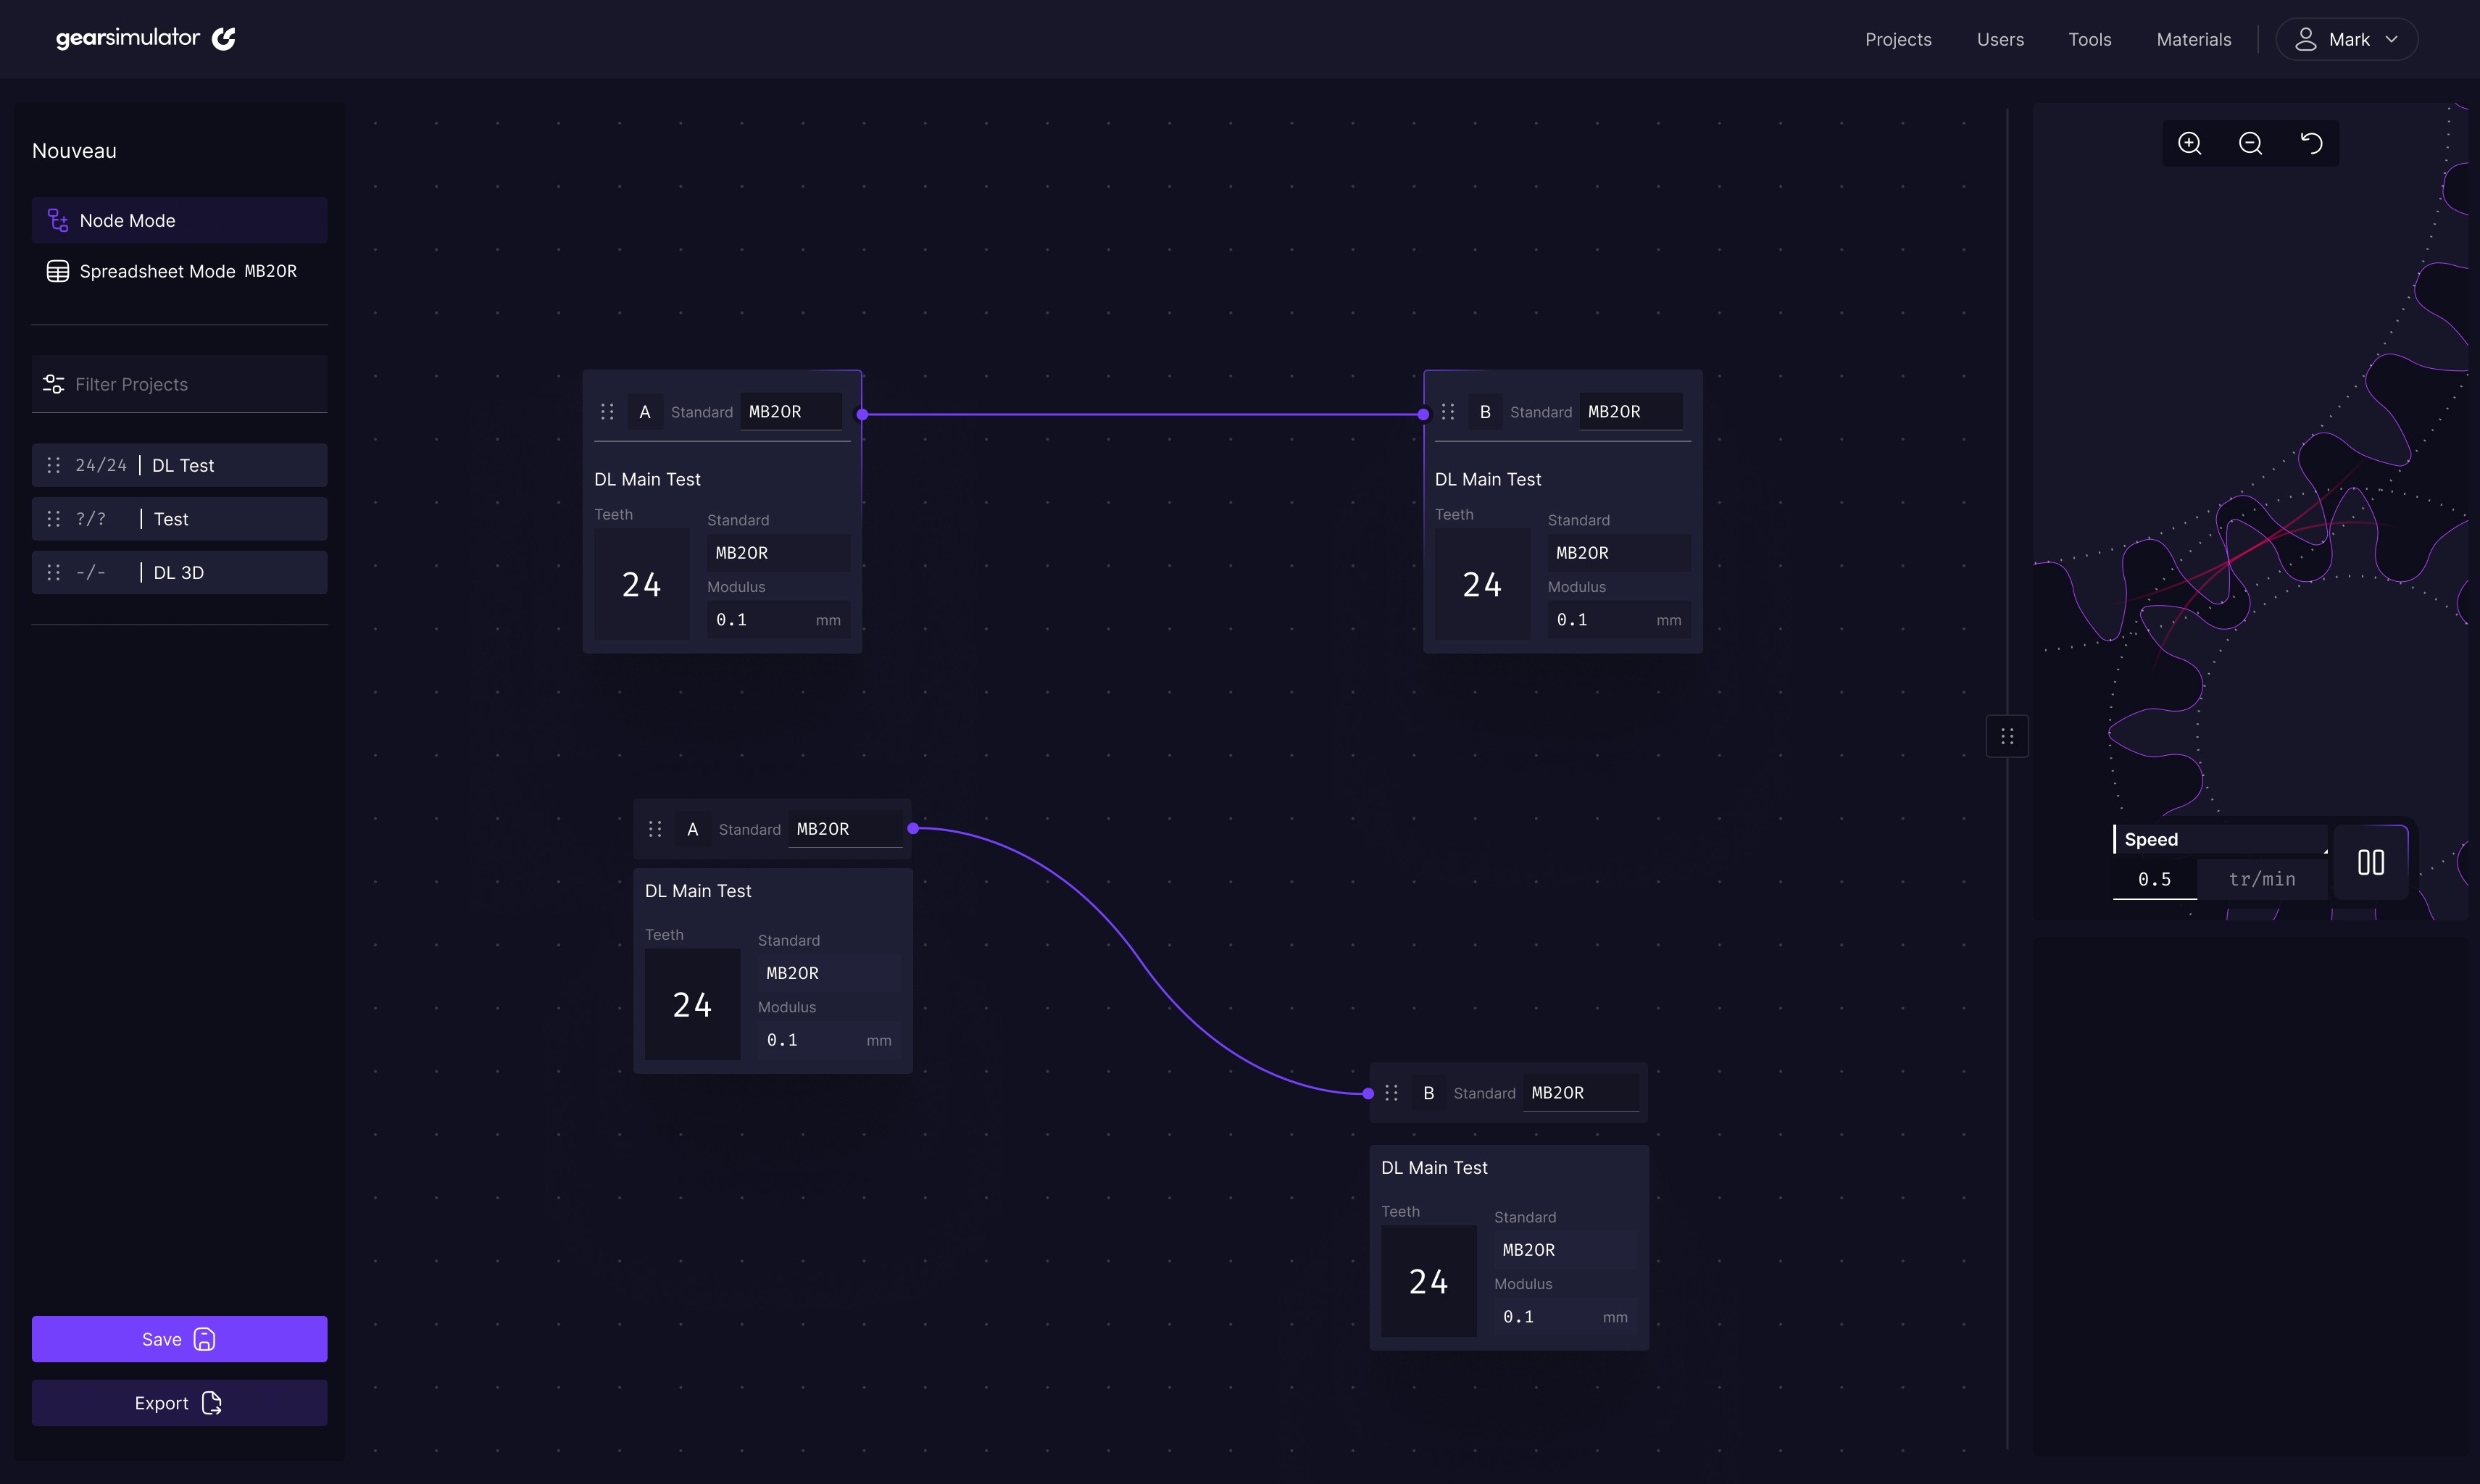Click the Save button
The image size is (2480, 1484).
tap(179, 1339)
